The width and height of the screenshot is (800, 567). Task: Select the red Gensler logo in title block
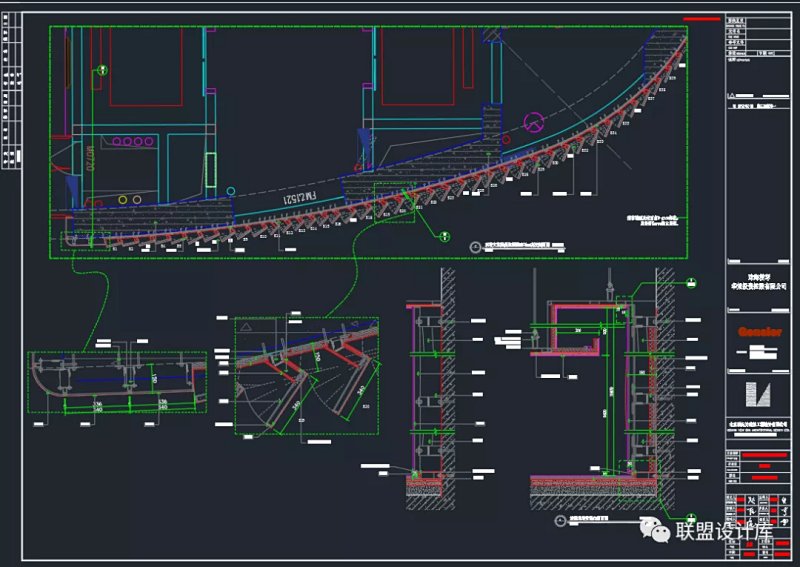click(759, 331)
